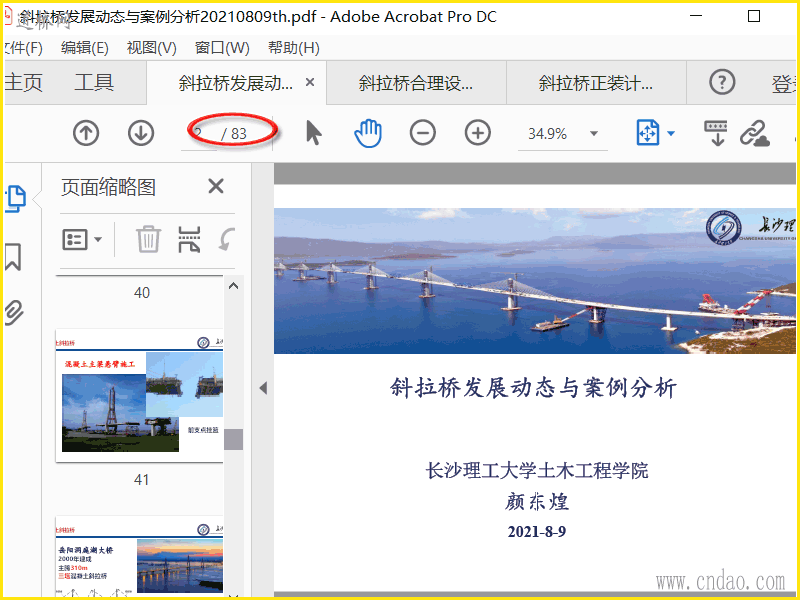Click the thumbnail page number 41 label
Screen dimensions: 800x600
pyautogui.click(x=141, y=480)
